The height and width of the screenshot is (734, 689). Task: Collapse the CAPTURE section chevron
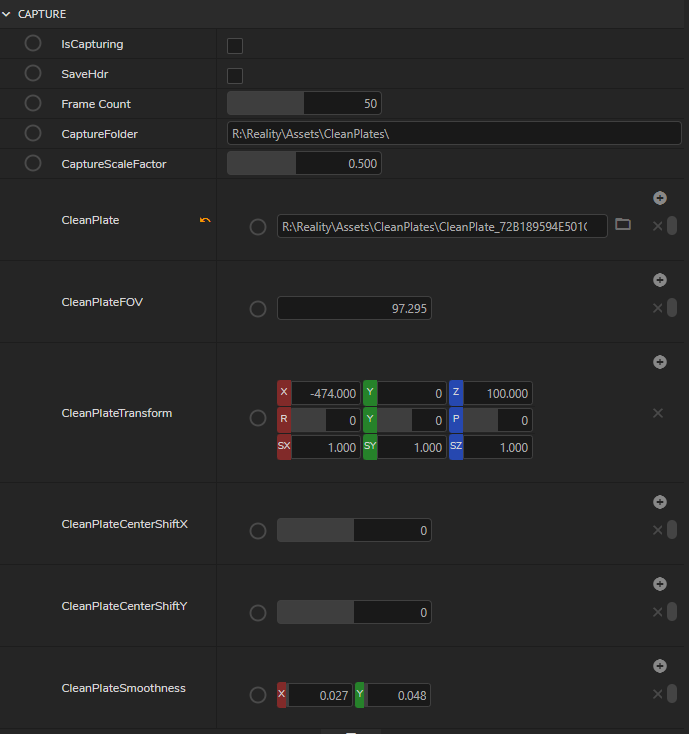coord(7,14)
